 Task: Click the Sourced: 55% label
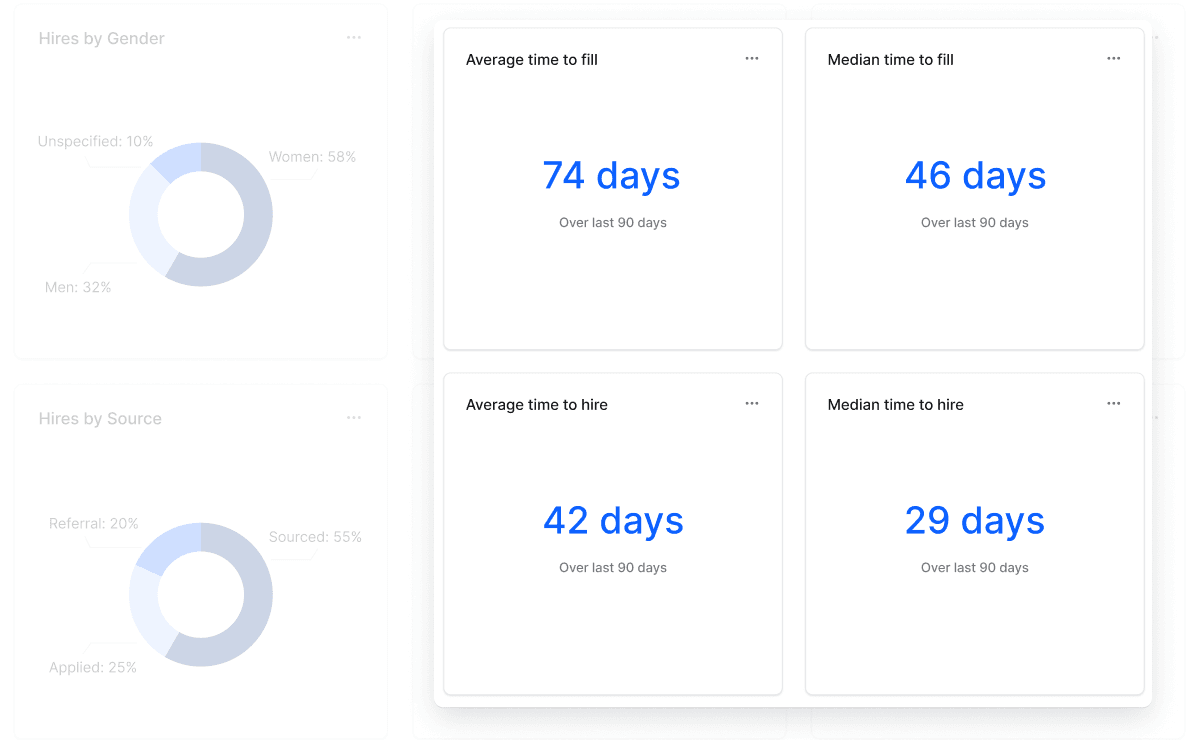tap(315, 536)
